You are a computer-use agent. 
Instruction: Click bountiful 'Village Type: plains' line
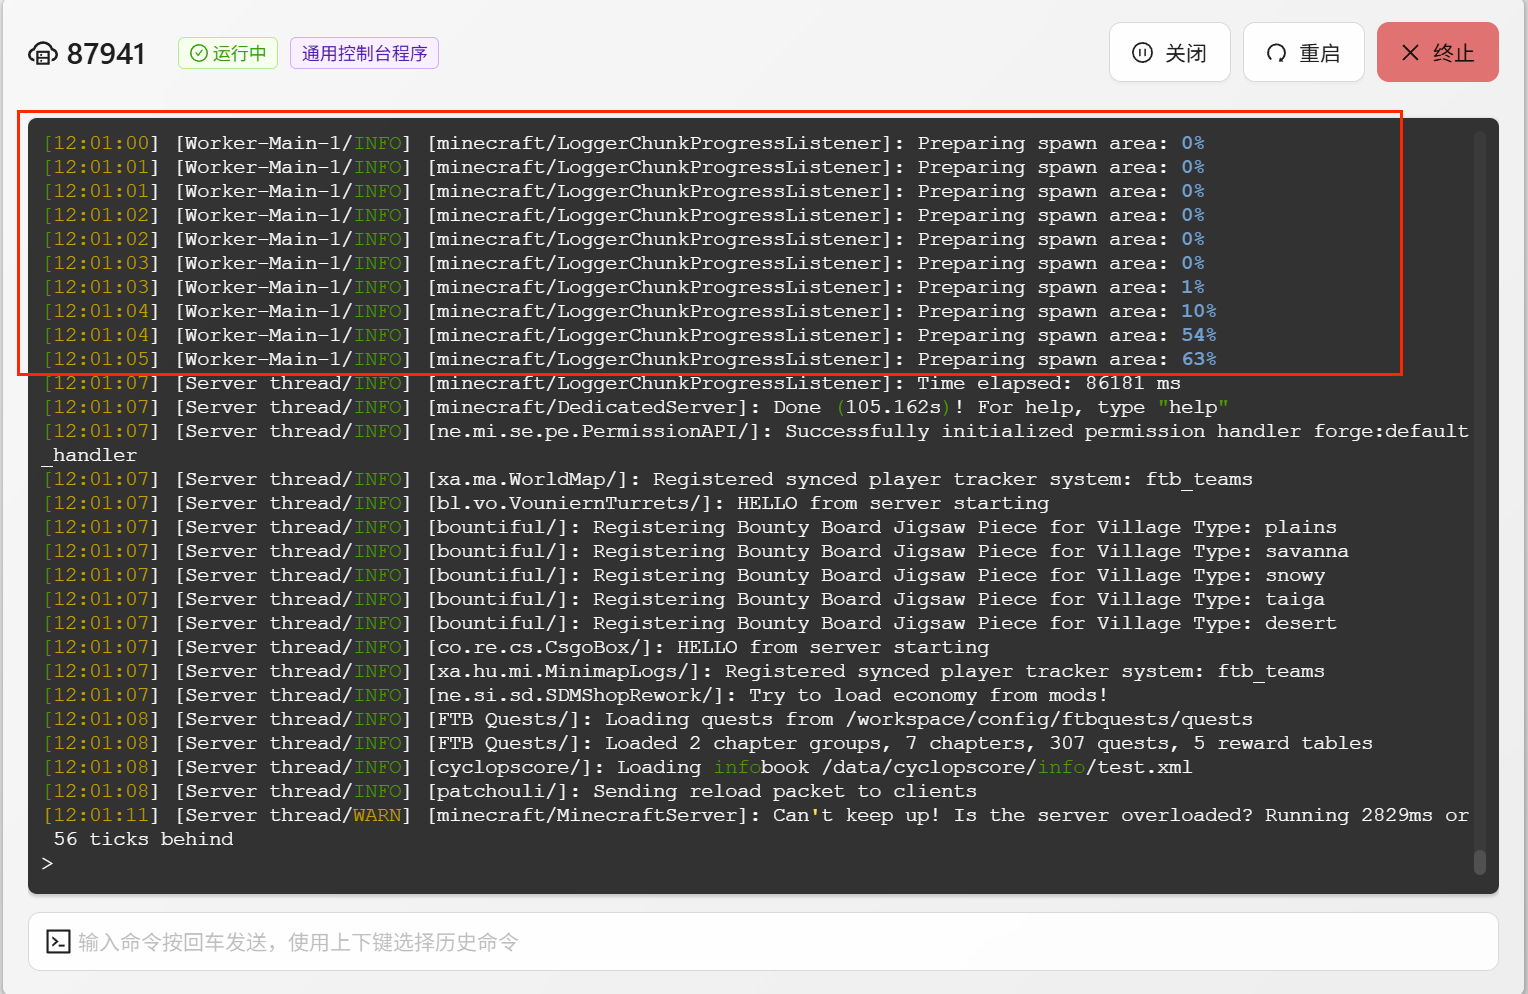[x=690, y=527]
